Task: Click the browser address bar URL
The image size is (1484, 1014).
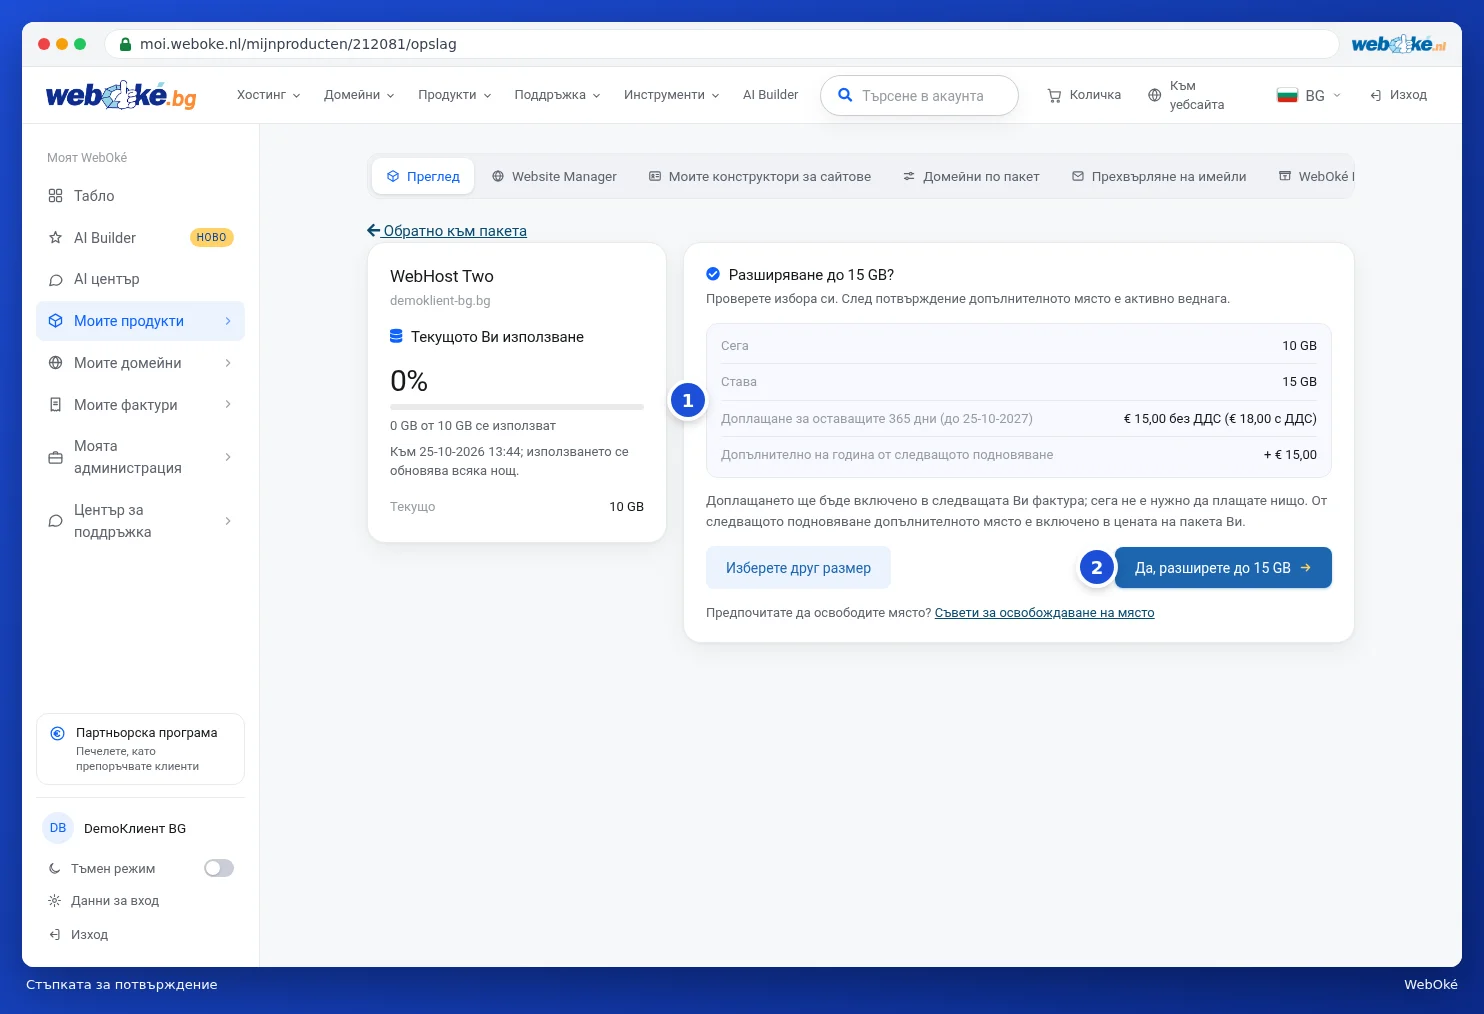Action: [x=298, y=44]
